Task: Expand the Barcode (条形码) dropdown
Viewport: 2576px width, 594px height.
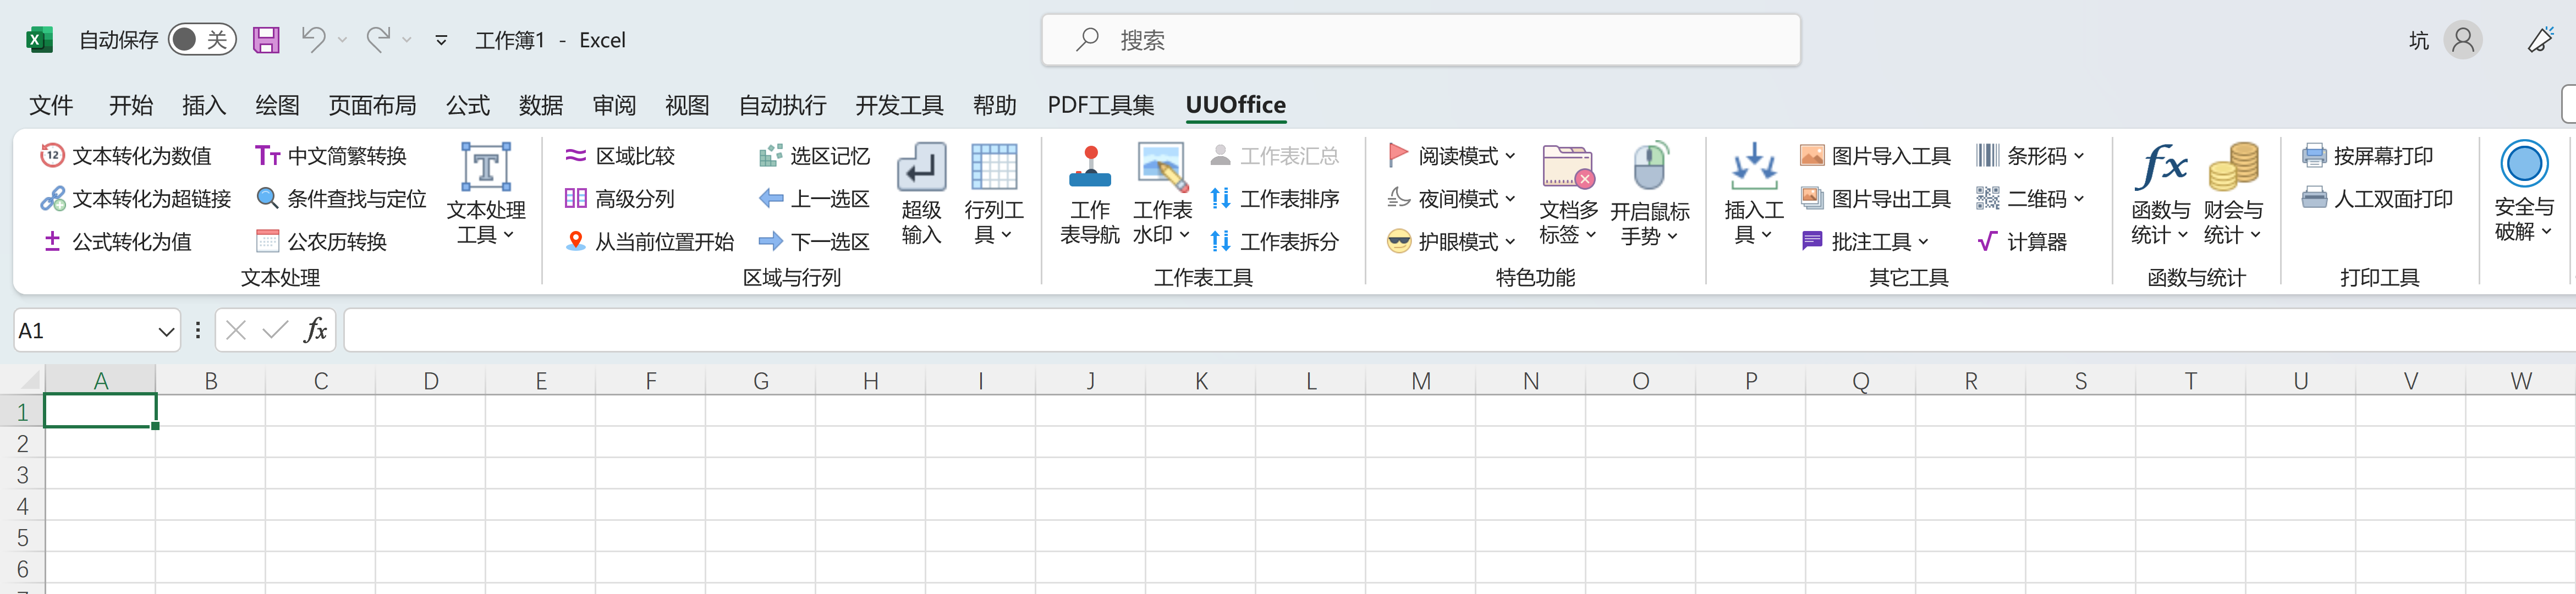Action: [2080, 156]
